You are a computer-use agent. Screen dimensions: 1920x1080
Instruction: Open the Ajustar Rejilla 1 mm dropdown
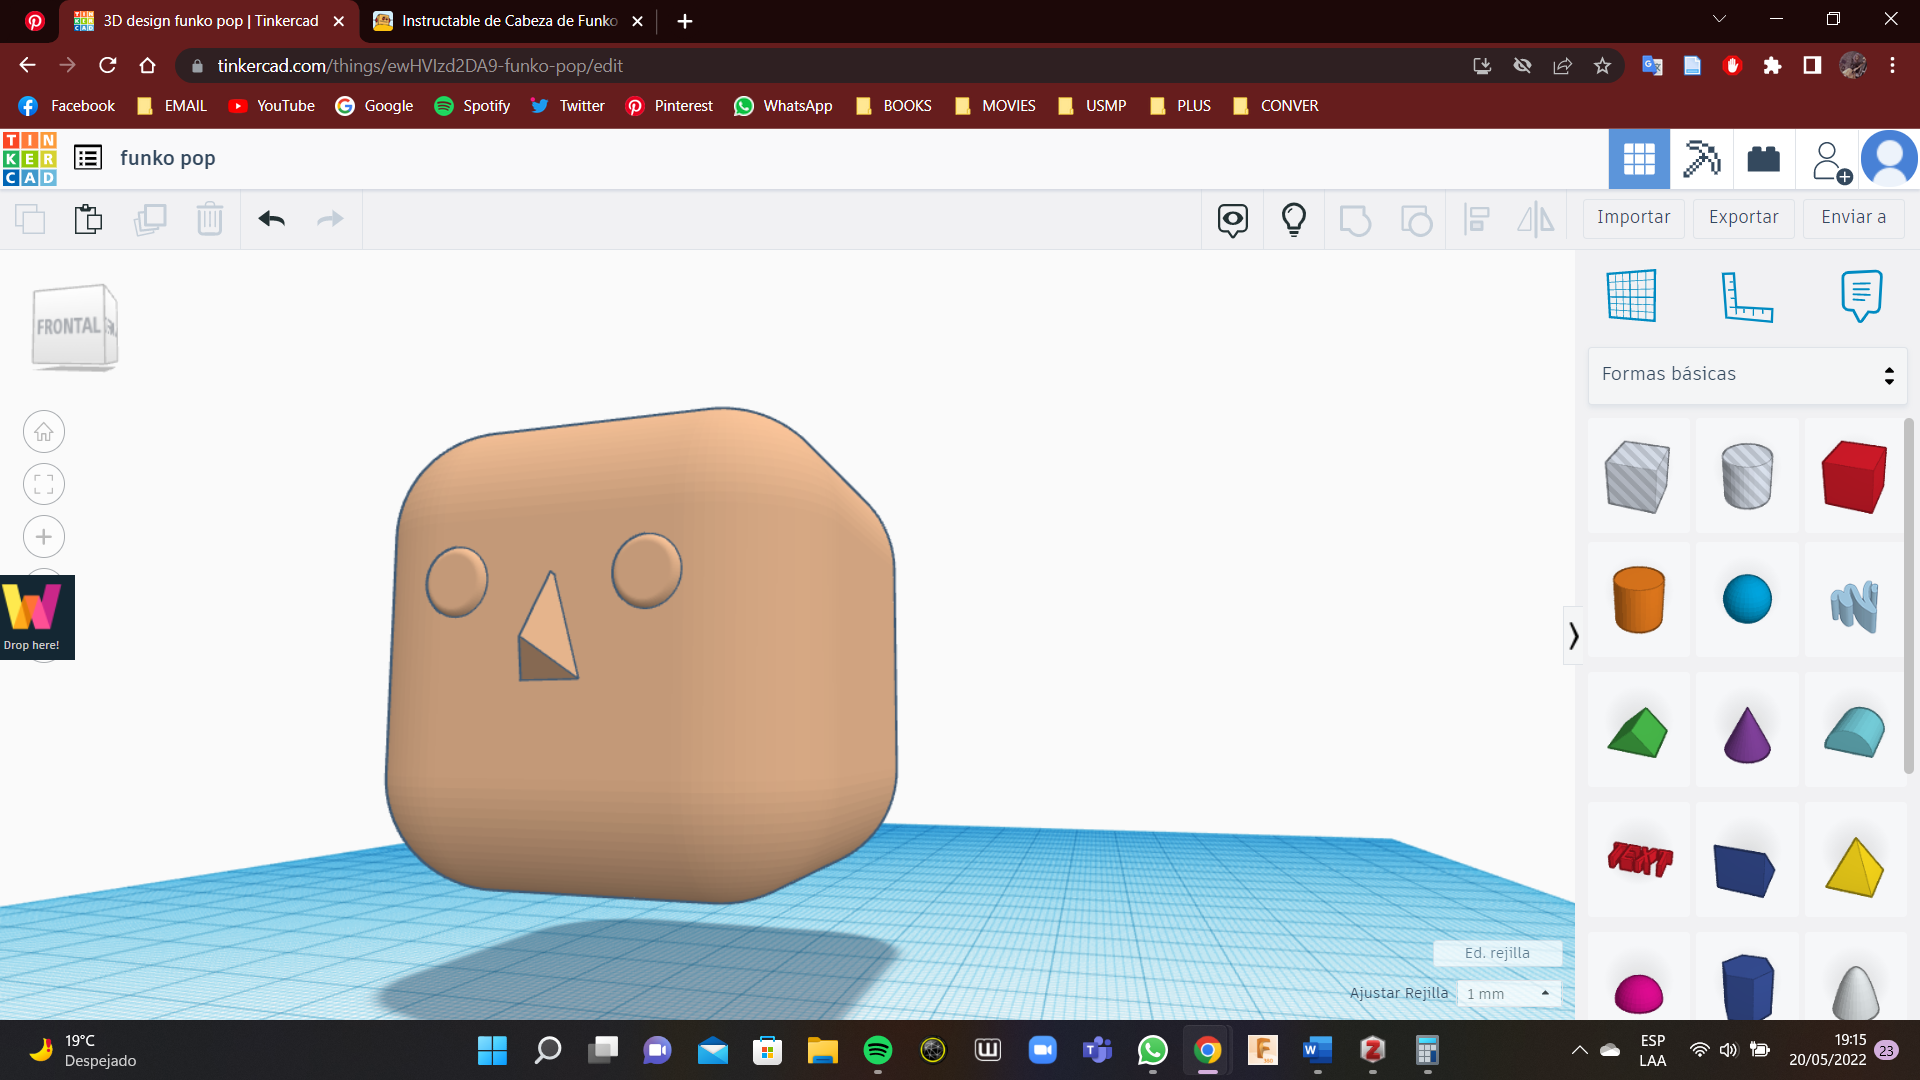click(1508, 993)
